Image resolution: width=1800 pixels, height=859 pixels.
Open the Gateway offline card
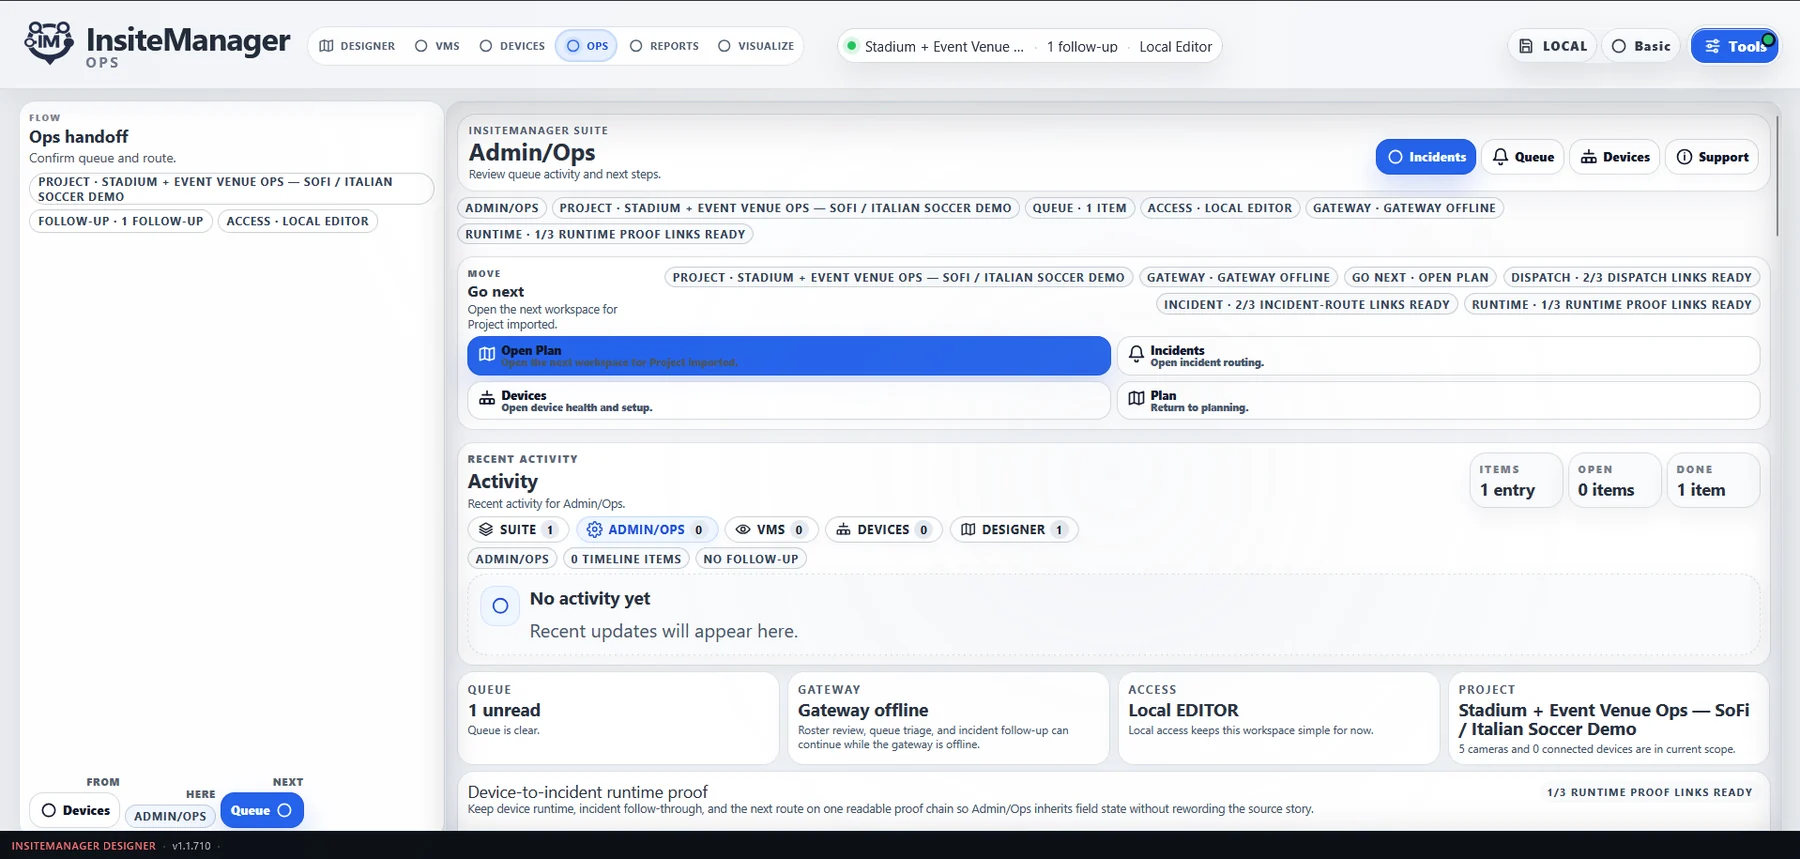pyautogui.click(x=948, y=718)
